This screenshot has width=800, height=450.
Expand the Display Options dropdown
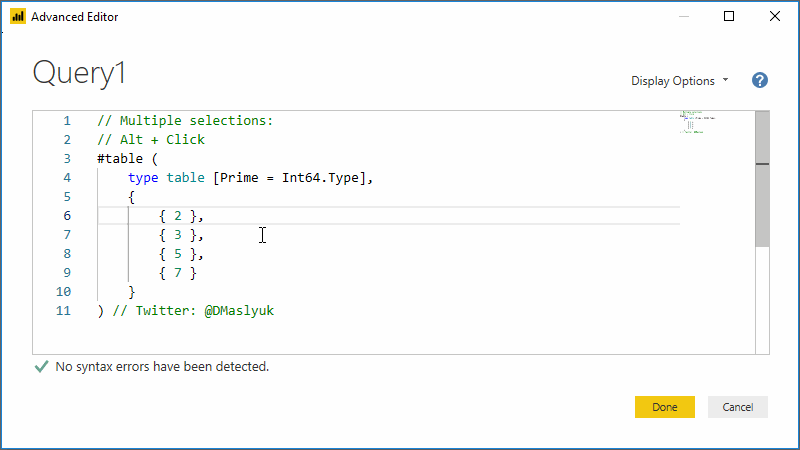pyautogui.click(x=680, y=81)
